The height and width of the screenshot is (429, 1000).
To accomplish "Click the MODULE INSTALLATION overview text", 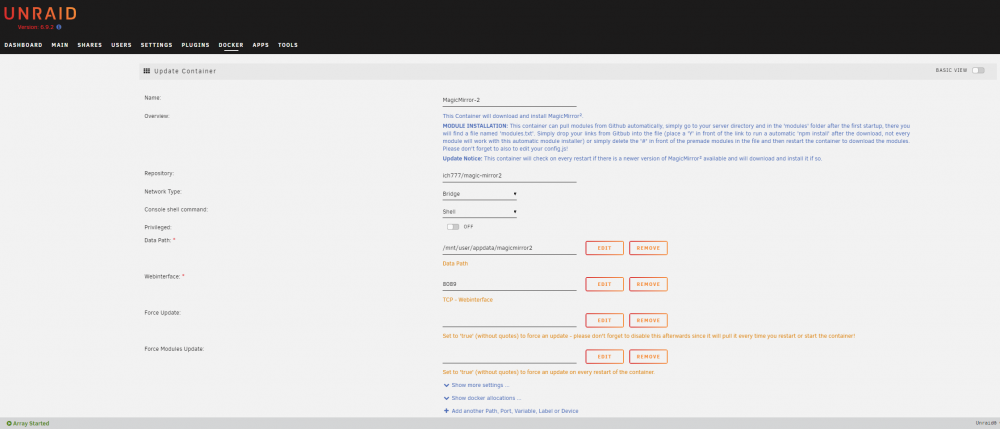I will [x=677, y=137].
